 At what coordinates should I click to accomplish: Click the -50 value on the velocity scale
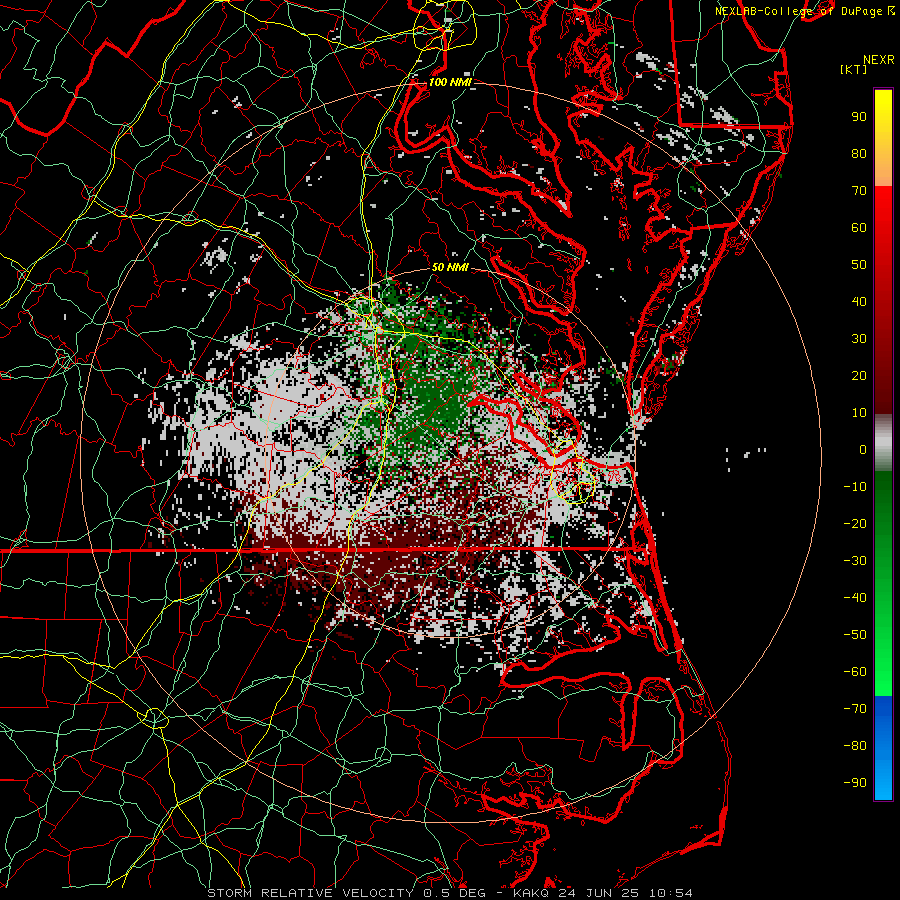tap(855, 635)
